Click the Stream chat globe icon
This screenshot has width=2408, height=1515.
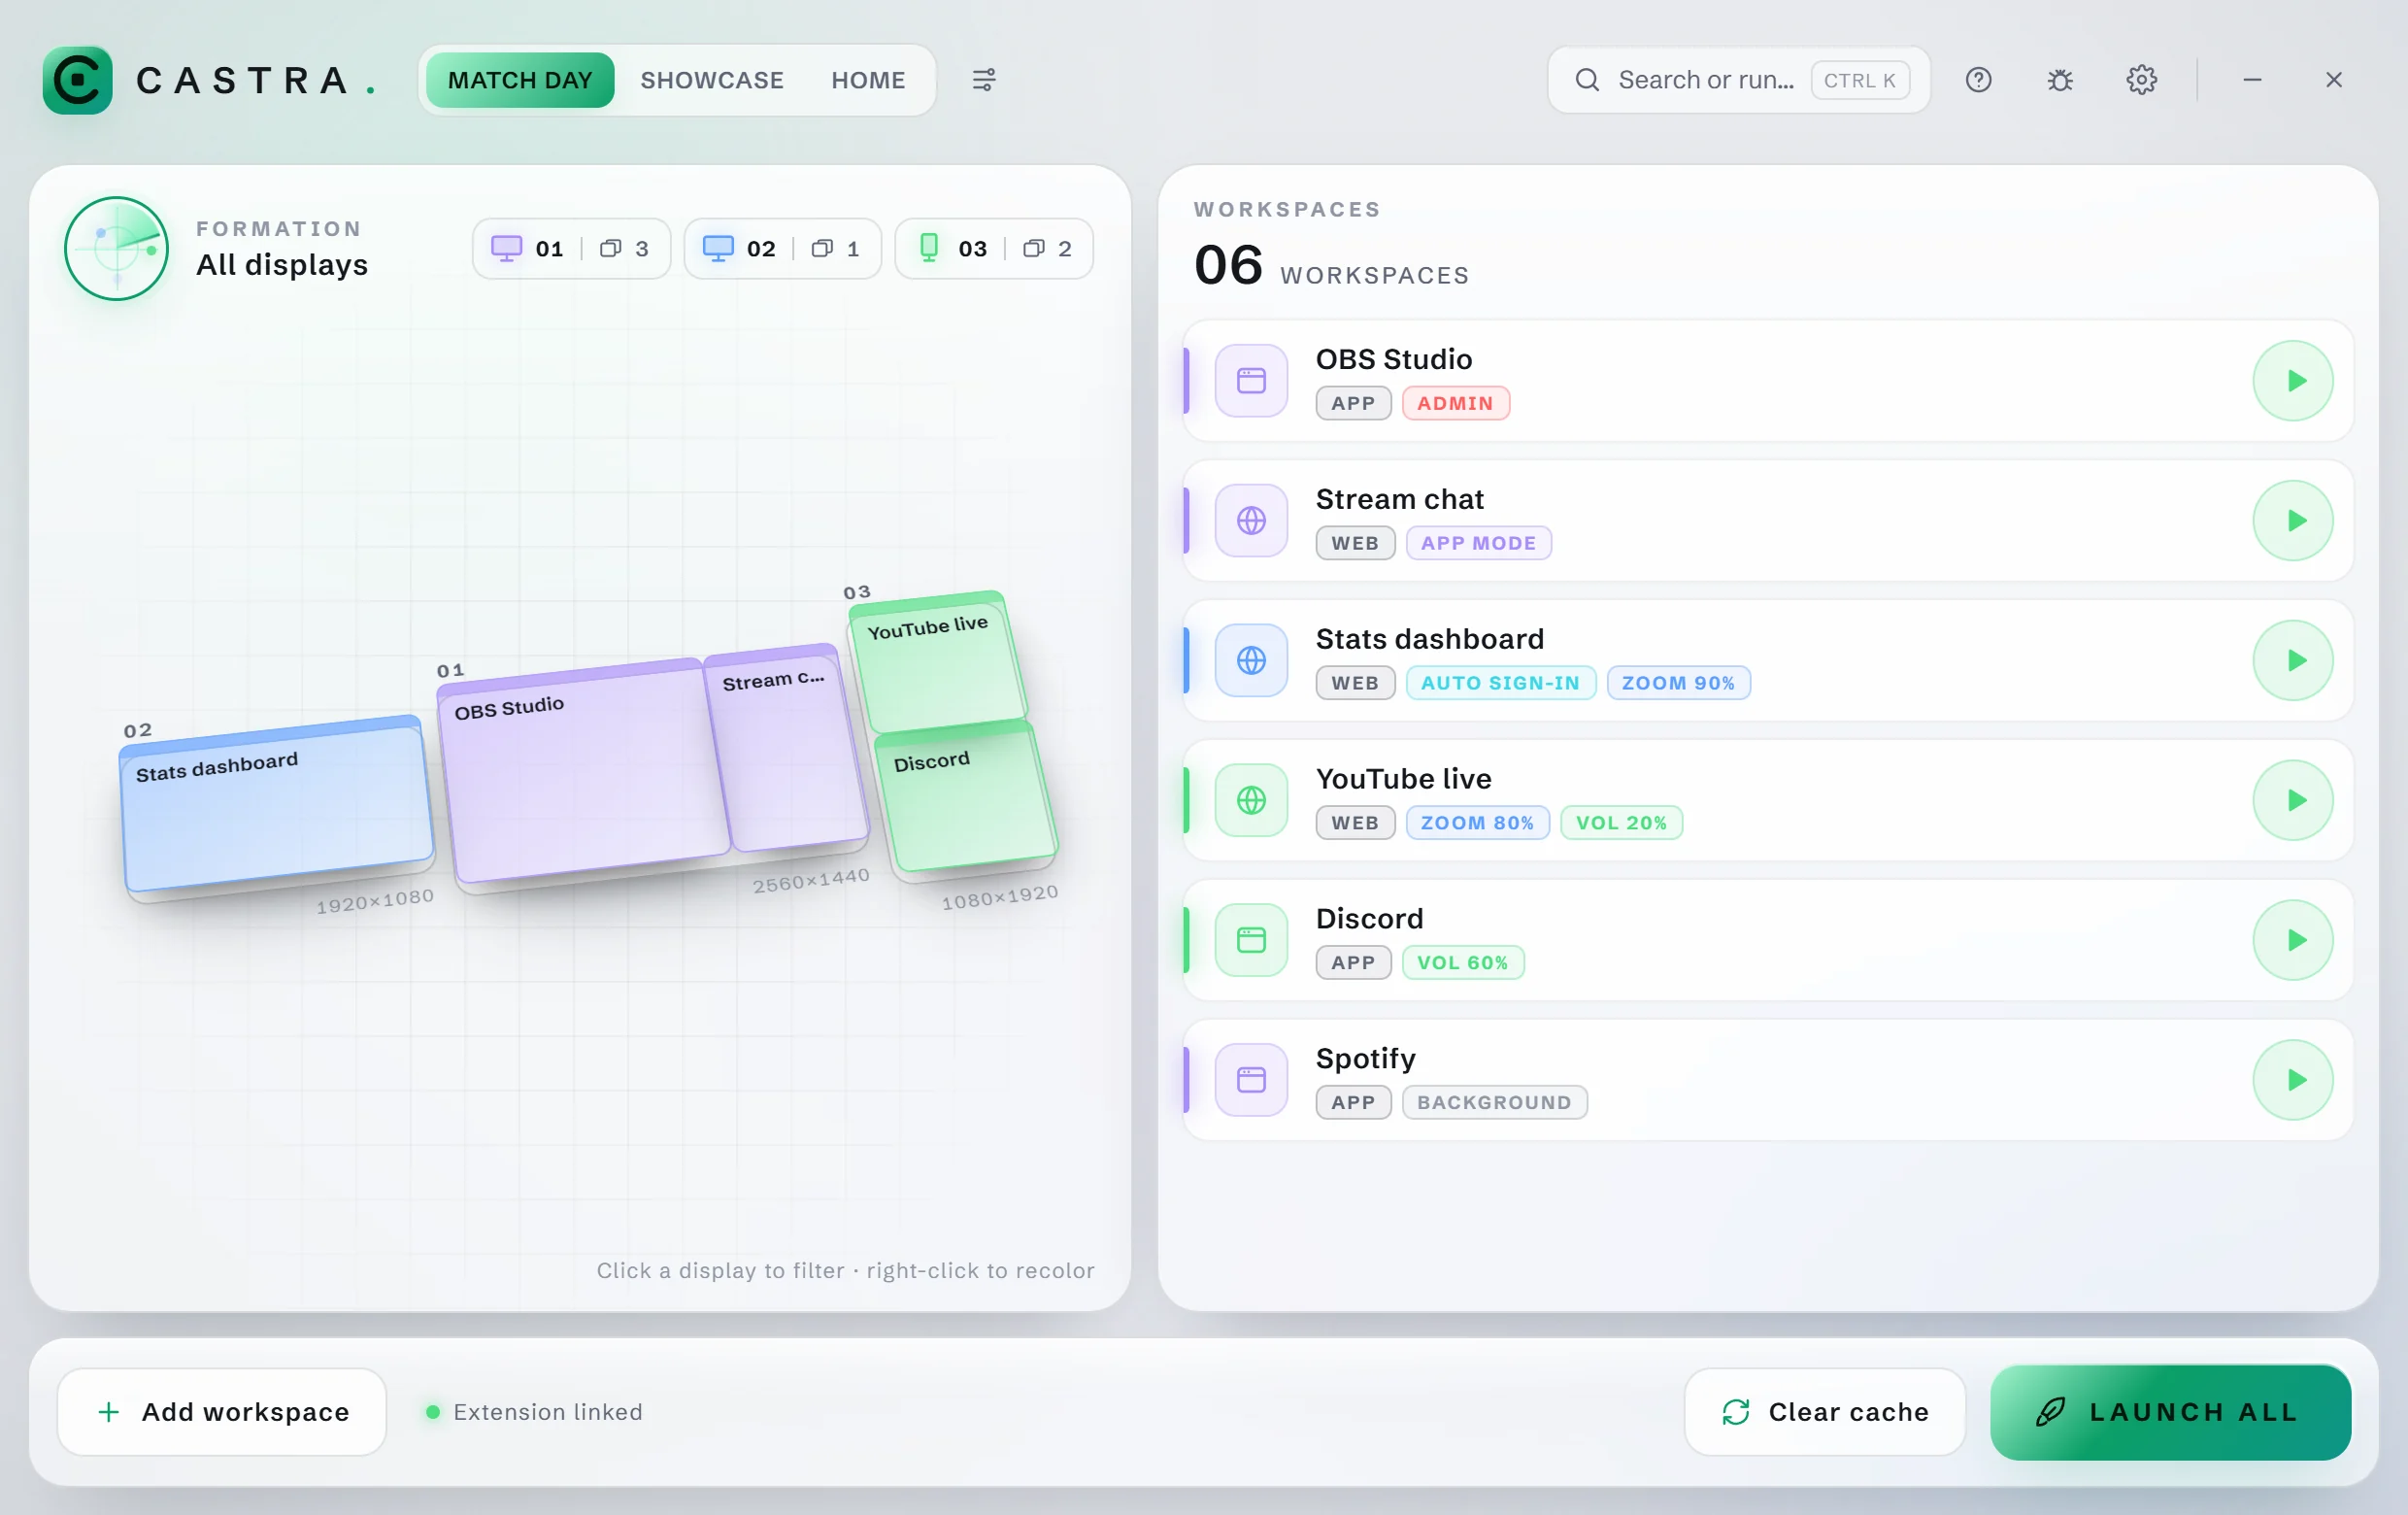[1251, 521]
